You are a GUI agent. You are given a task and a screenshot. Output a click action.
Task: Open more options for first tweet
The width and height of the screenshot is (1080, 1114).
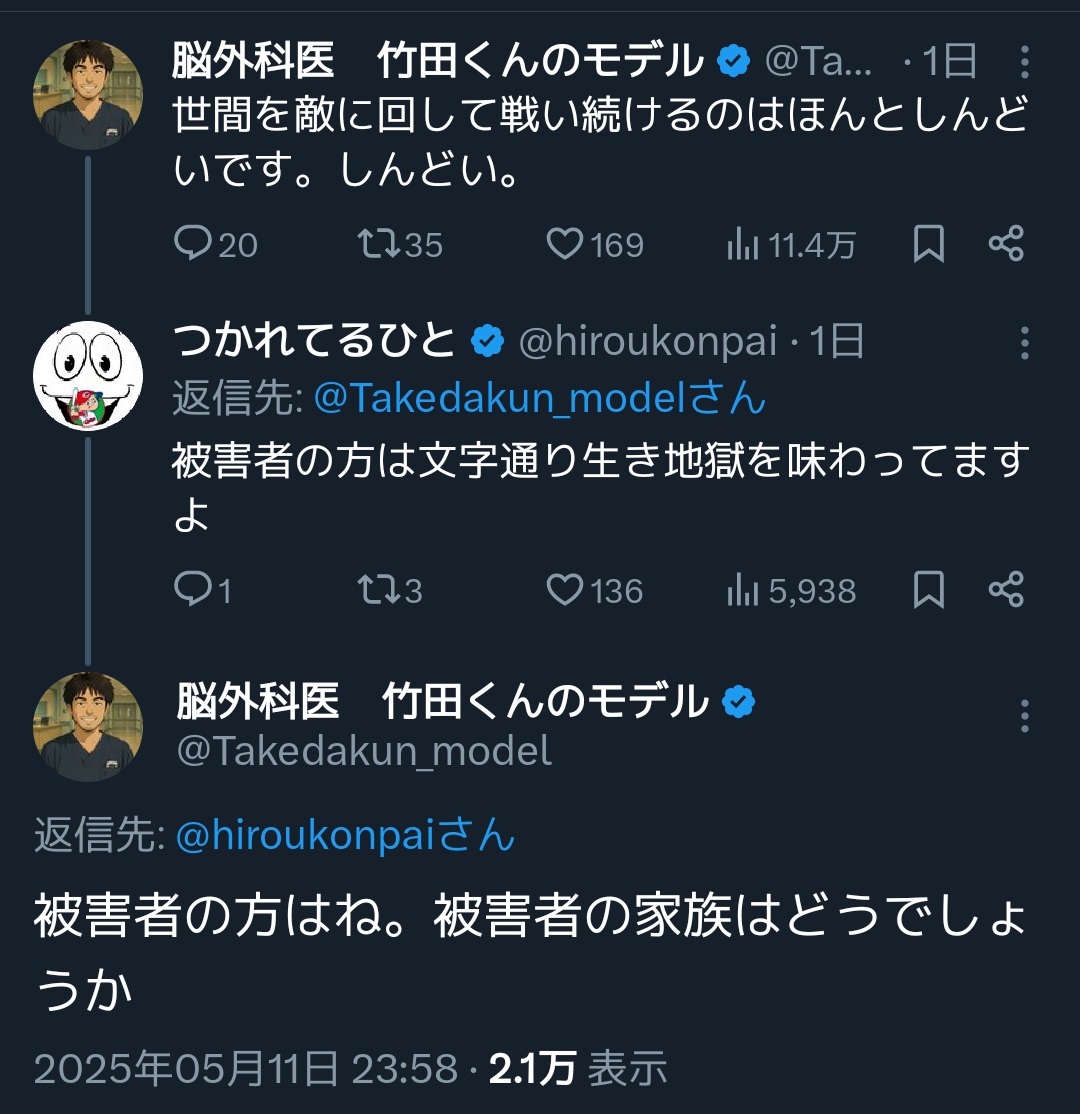tap(1024, 63)
